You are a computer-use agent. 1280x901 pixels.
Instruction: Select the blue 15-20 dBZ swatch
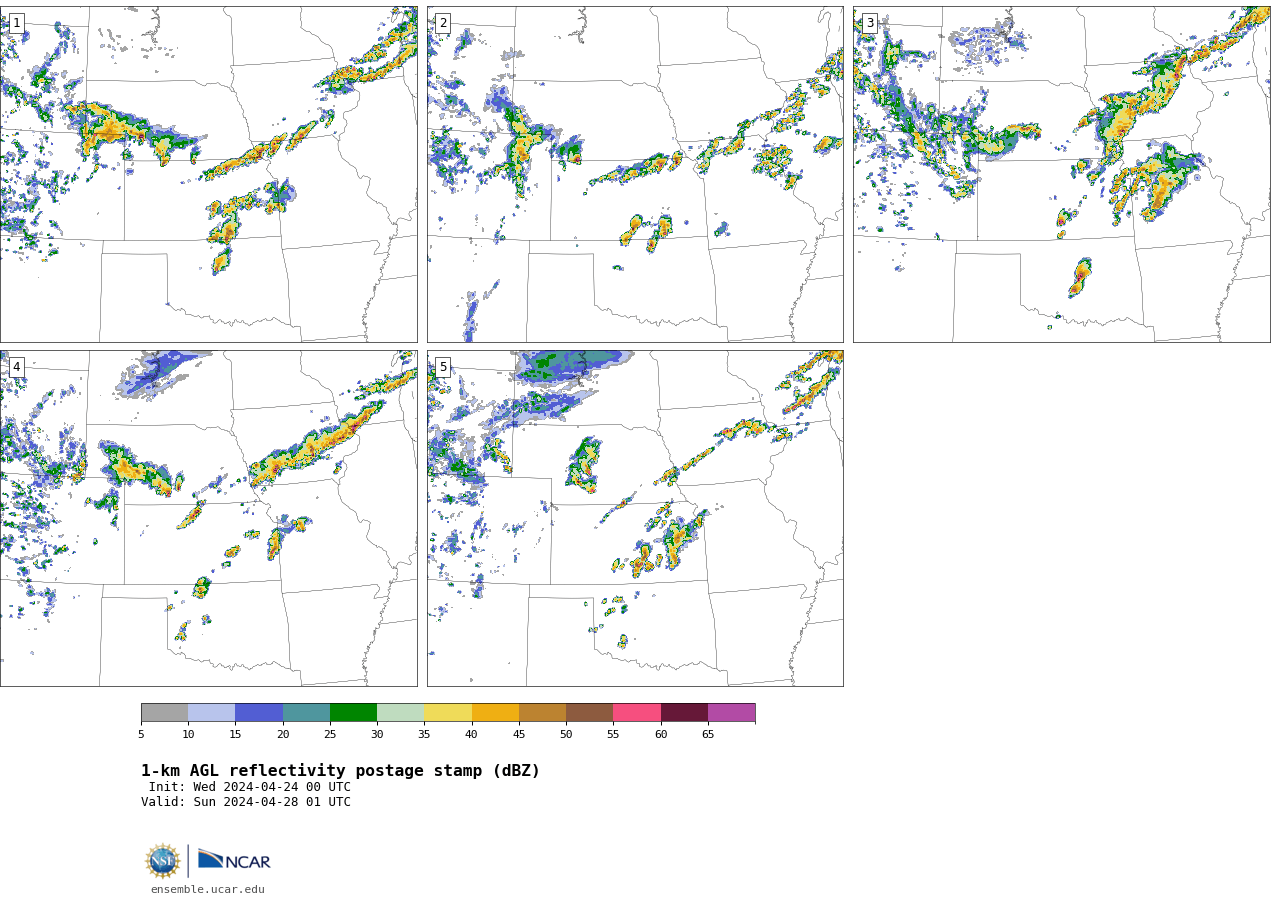pos(259,713)
